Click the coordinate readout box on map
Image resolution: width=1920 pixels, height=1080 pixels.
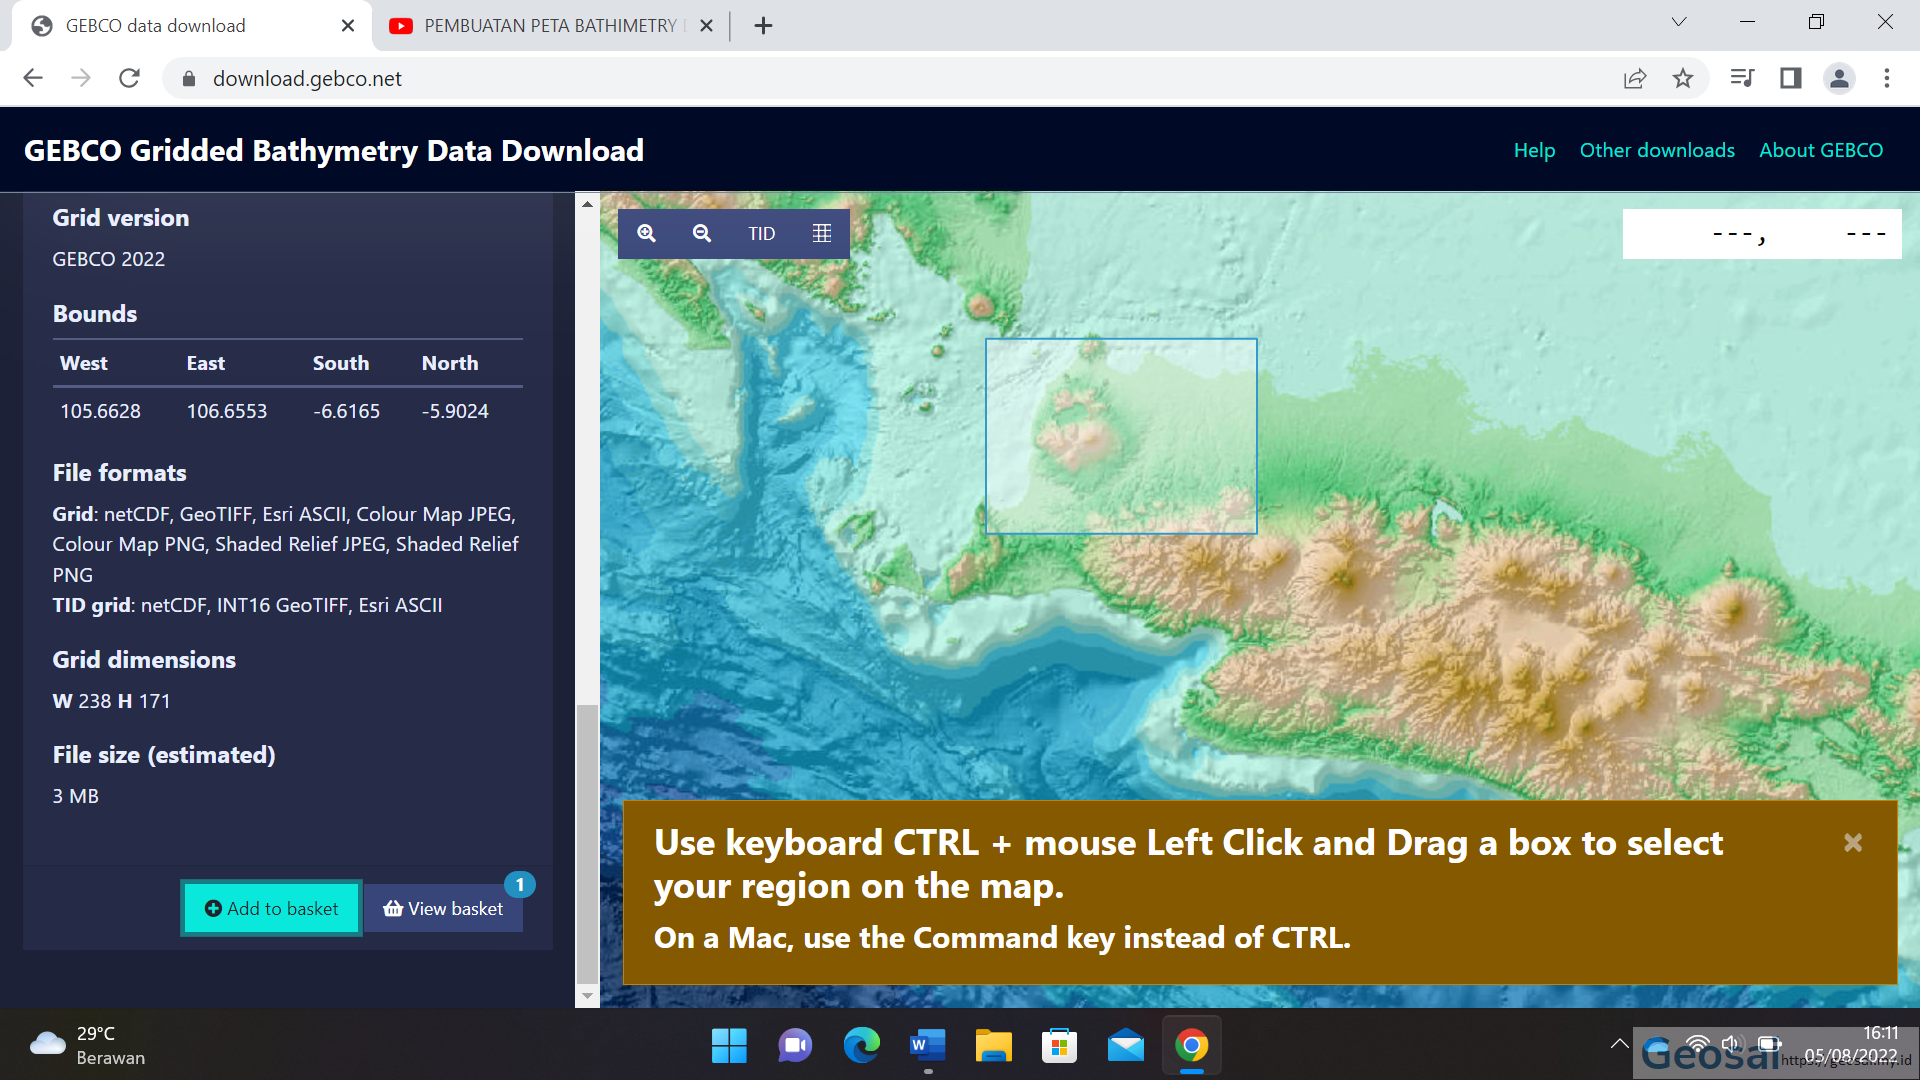(x=1762, y=234)
